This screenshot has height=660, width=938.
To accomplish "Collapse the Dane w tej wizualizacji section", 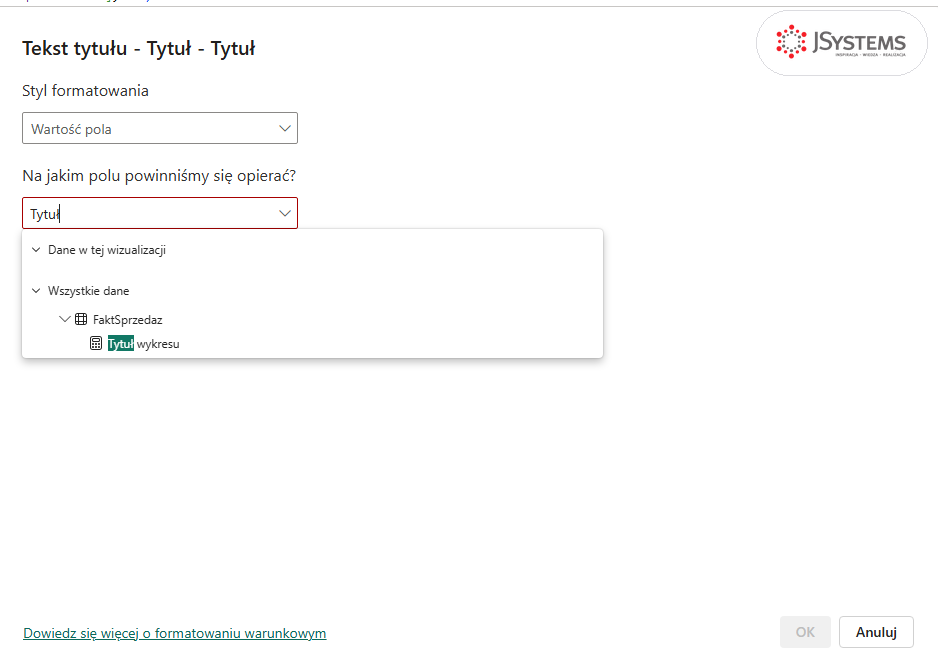I will click(36, 250).
